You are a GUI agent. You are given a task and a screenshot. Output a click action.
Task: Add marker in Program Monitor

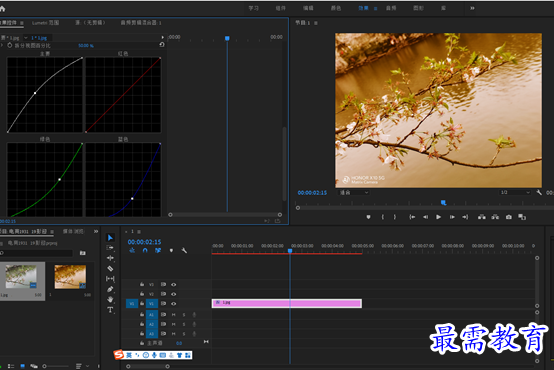click(x=369, y=217)
